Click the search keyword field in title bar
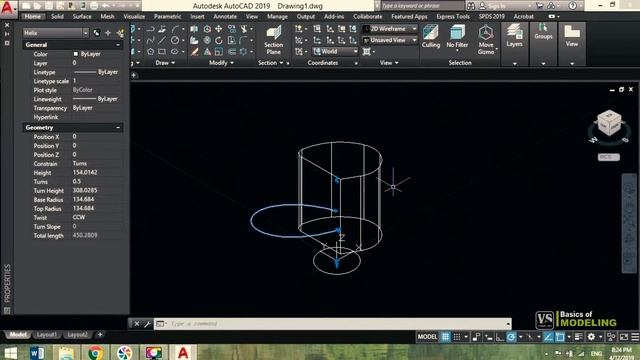This screenshot has height=360, width=640. (422, 6)
